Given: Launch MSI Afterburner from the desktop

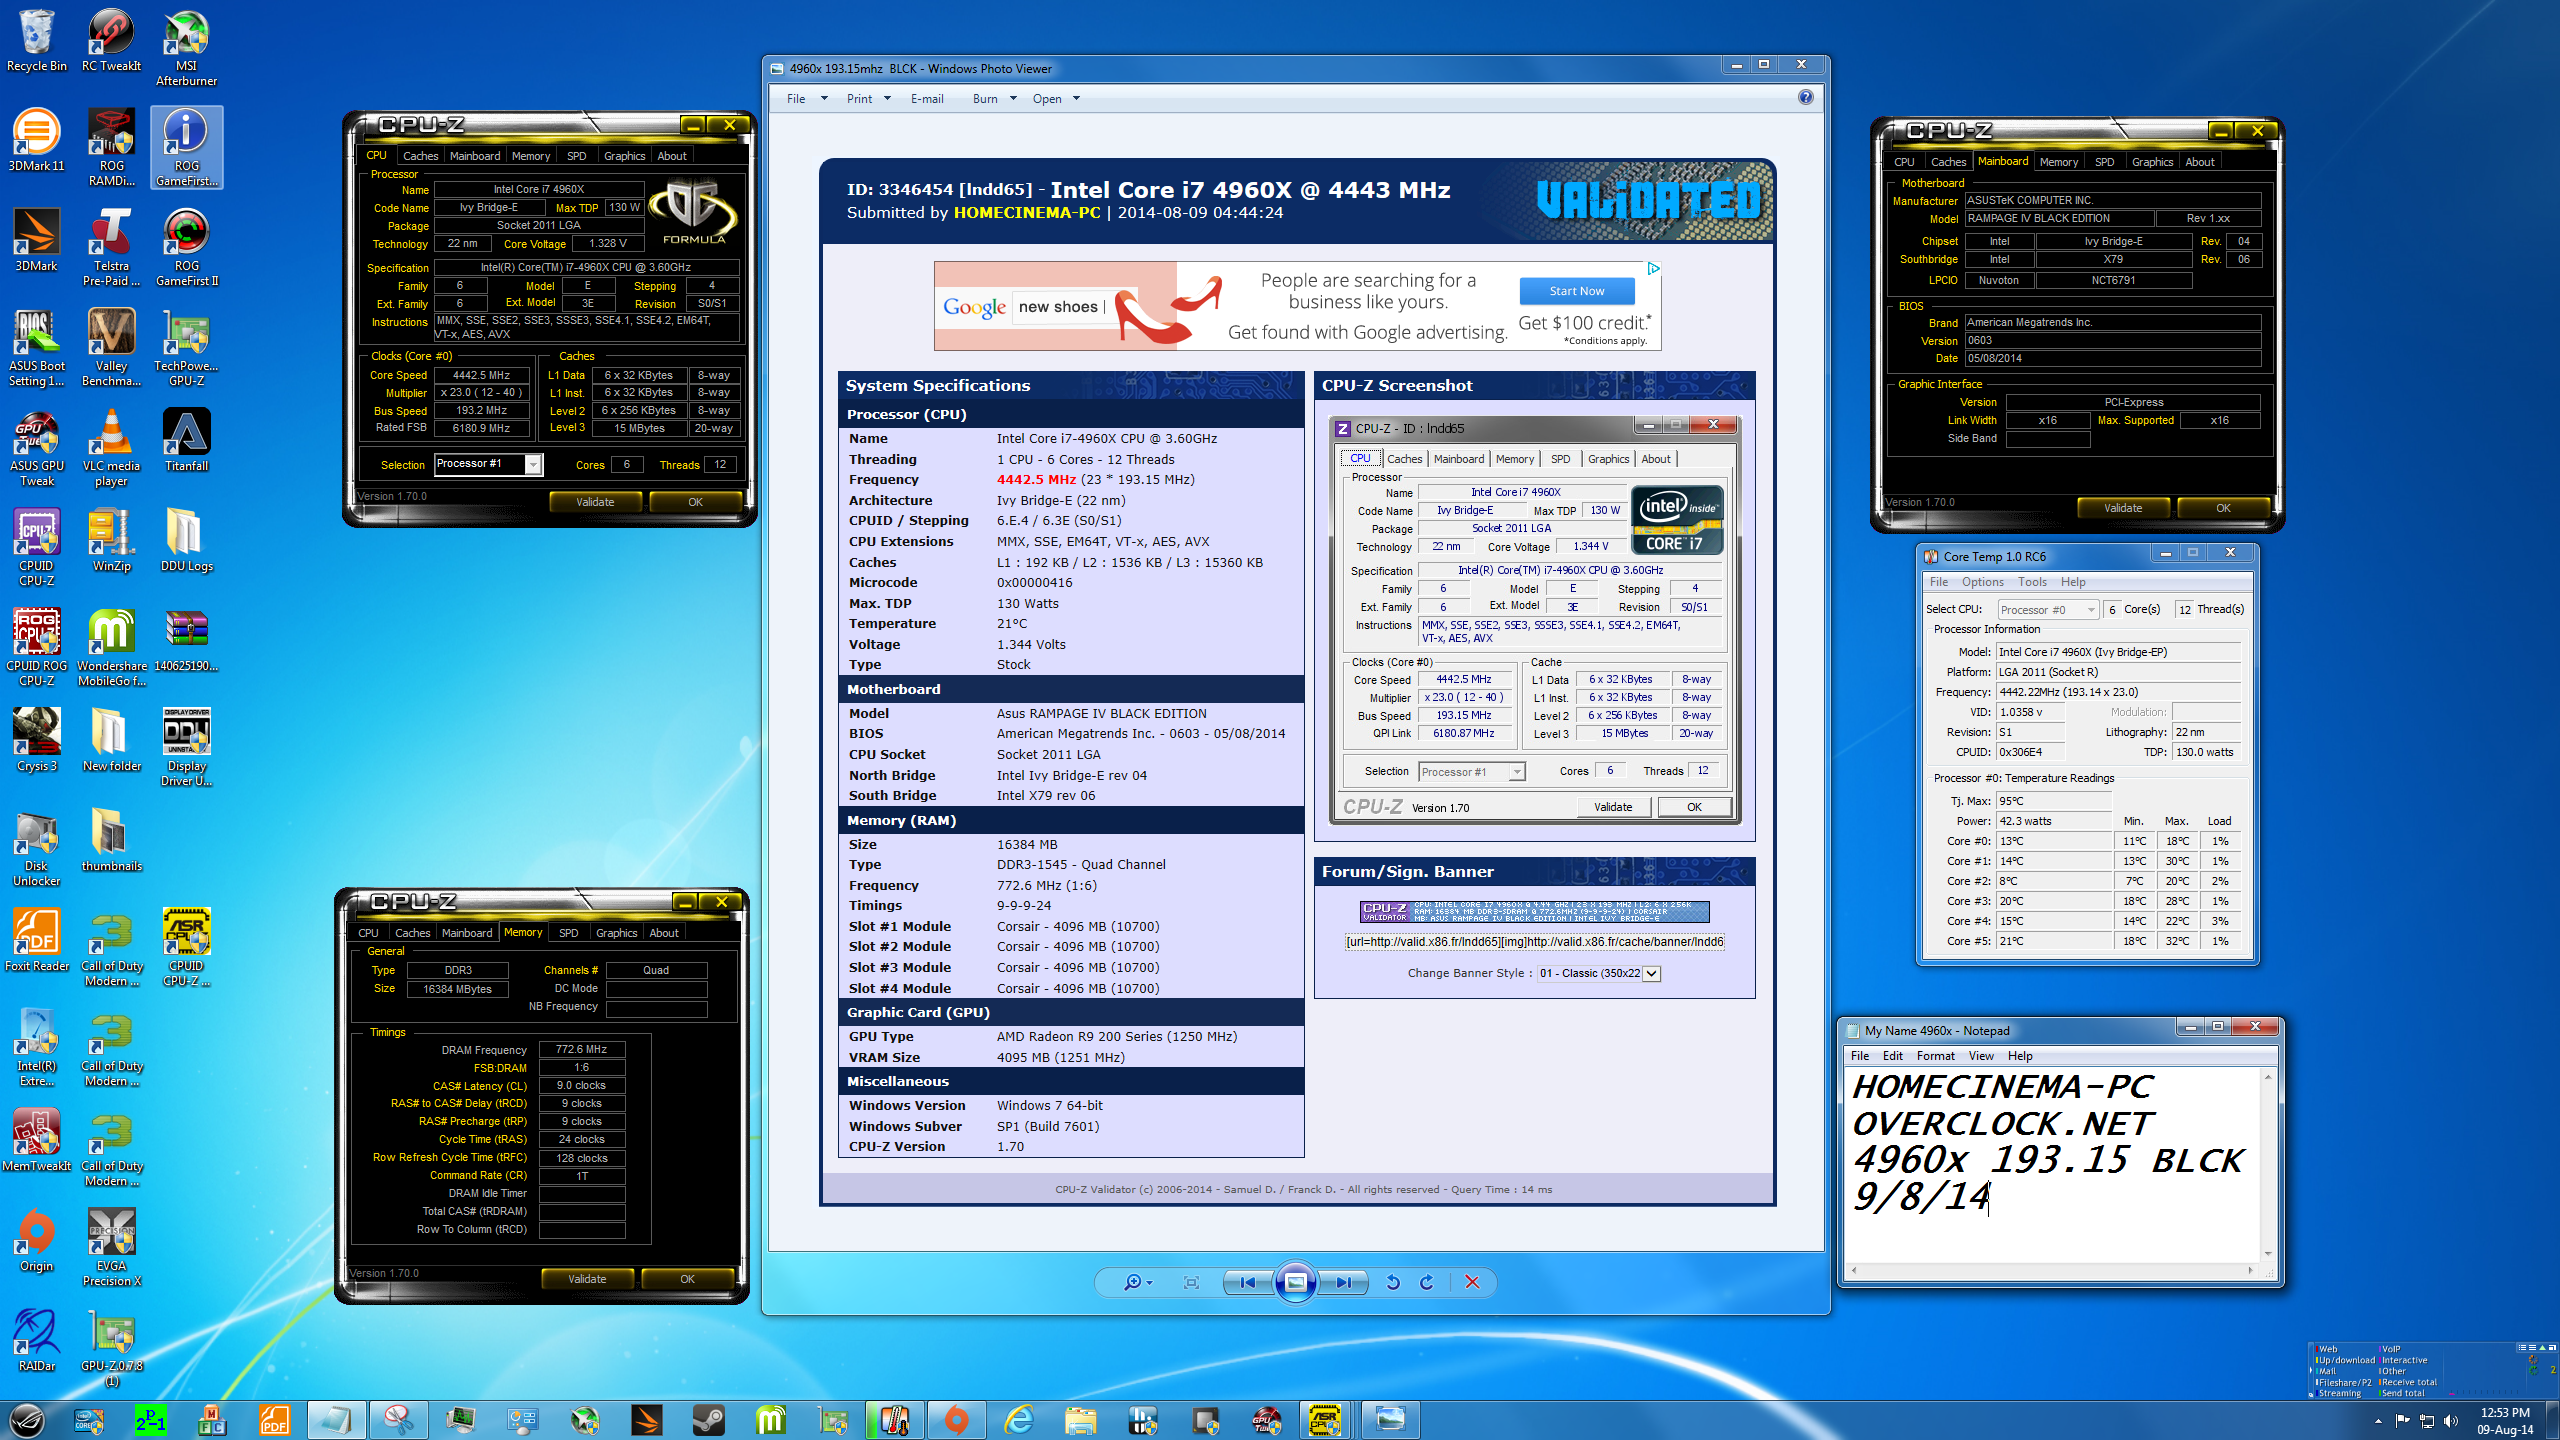Looking at the screenshot, I should [x=186, y=47].
